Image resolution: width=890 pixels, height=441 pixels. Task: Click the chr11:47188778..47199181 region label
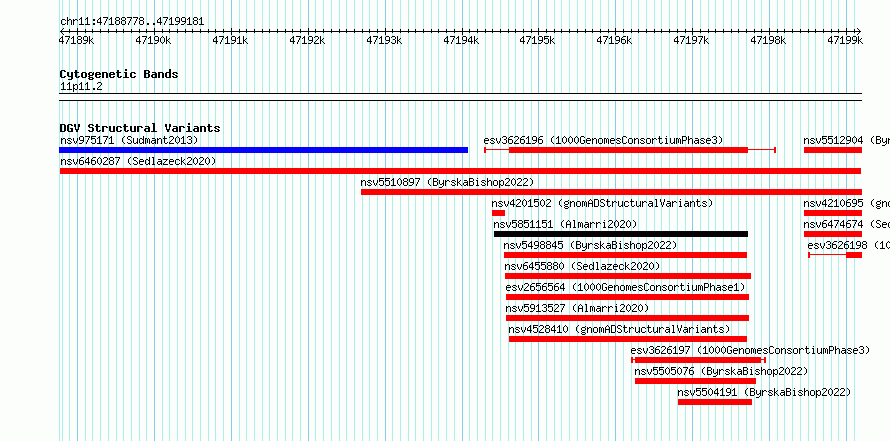click(x=132, y=22)
